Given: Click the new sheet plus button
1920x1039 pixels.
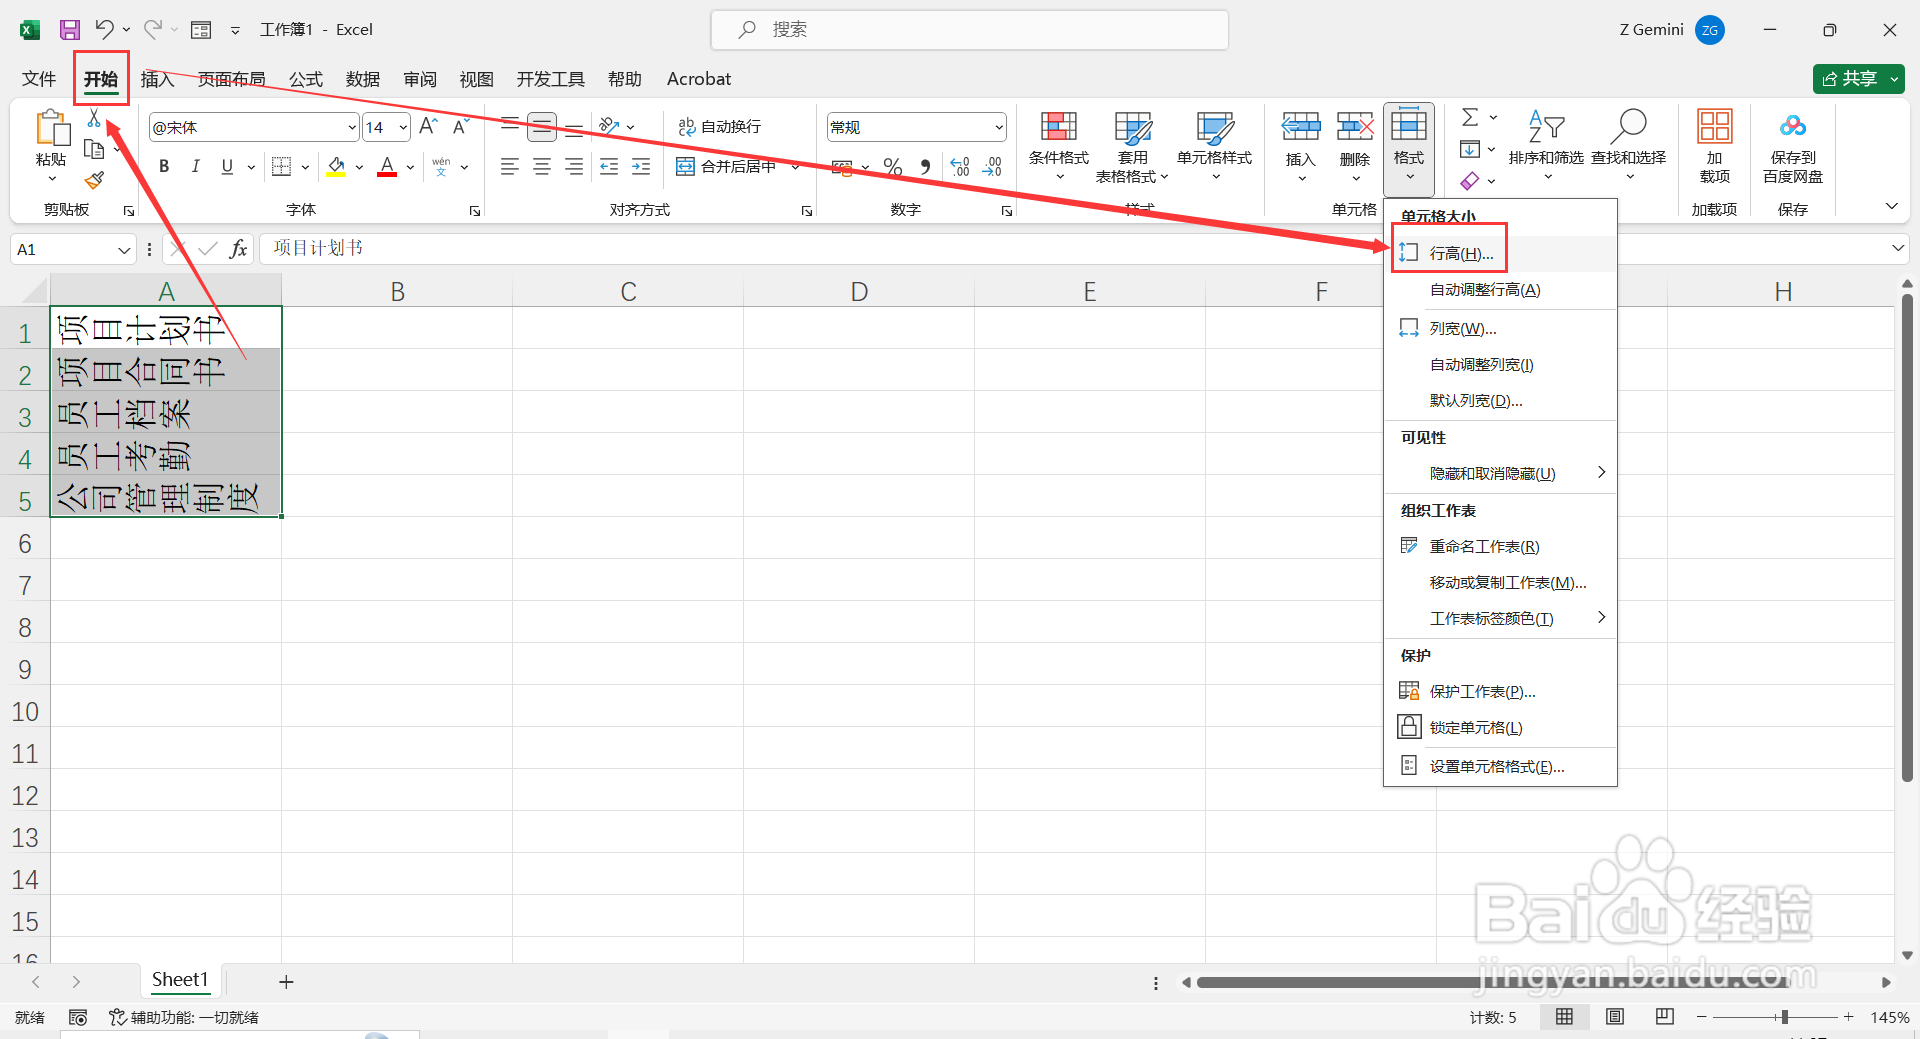Looking at the screenshot, I should pyautogui.click(x=286, y=982).
